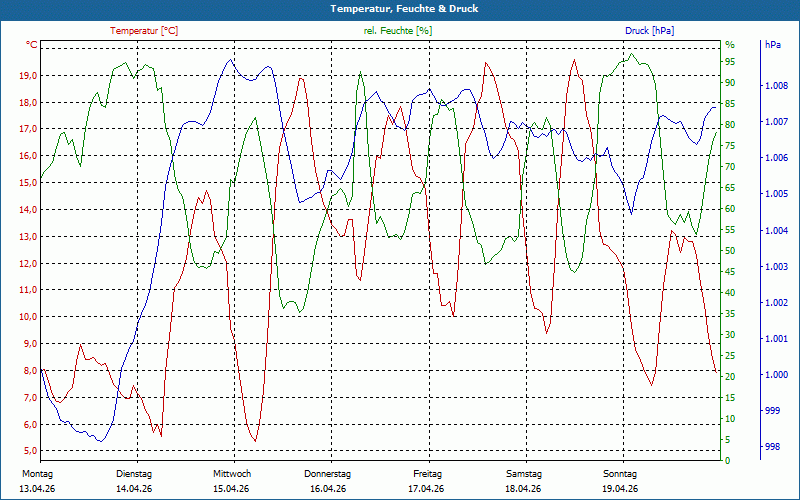This screenshot has width=800, height=500.
Task: Click the '13.04.26' date label
Action: click(x=37, y=489)
